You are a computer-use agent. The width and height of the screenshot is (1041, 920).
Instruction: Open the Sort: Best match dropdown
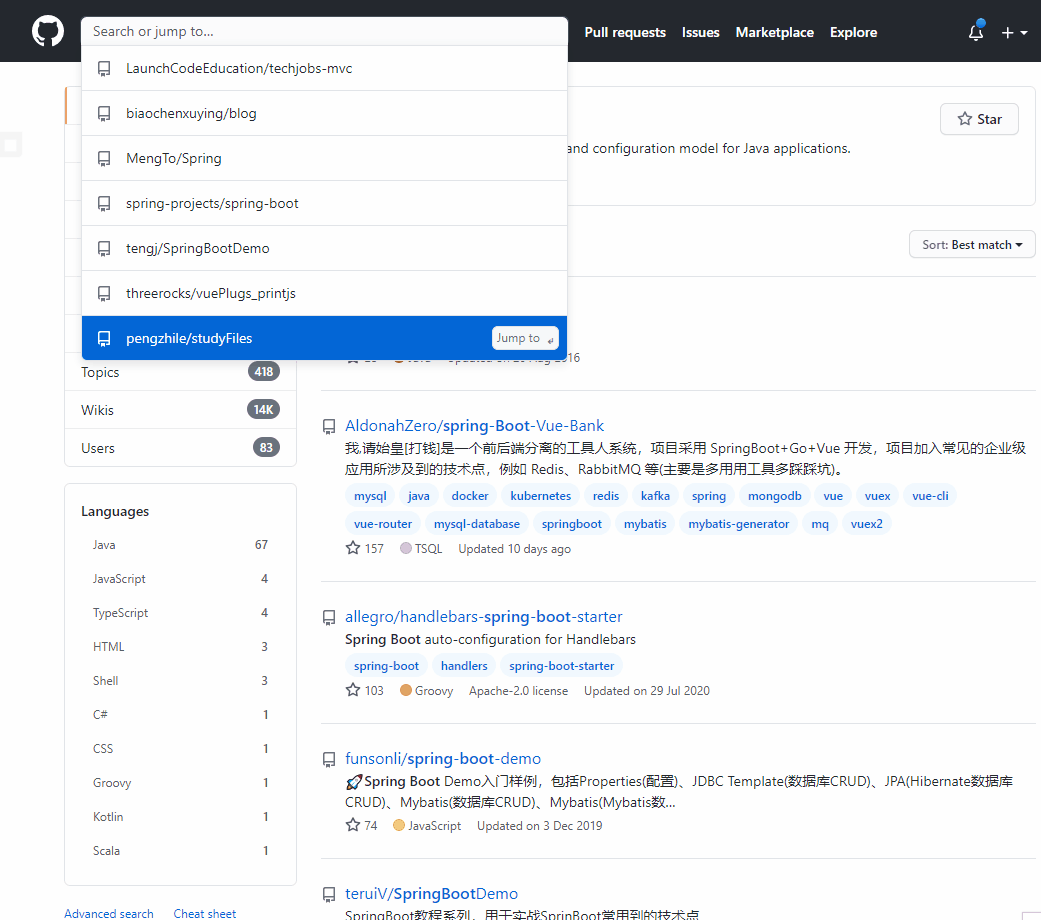point(972,244)
